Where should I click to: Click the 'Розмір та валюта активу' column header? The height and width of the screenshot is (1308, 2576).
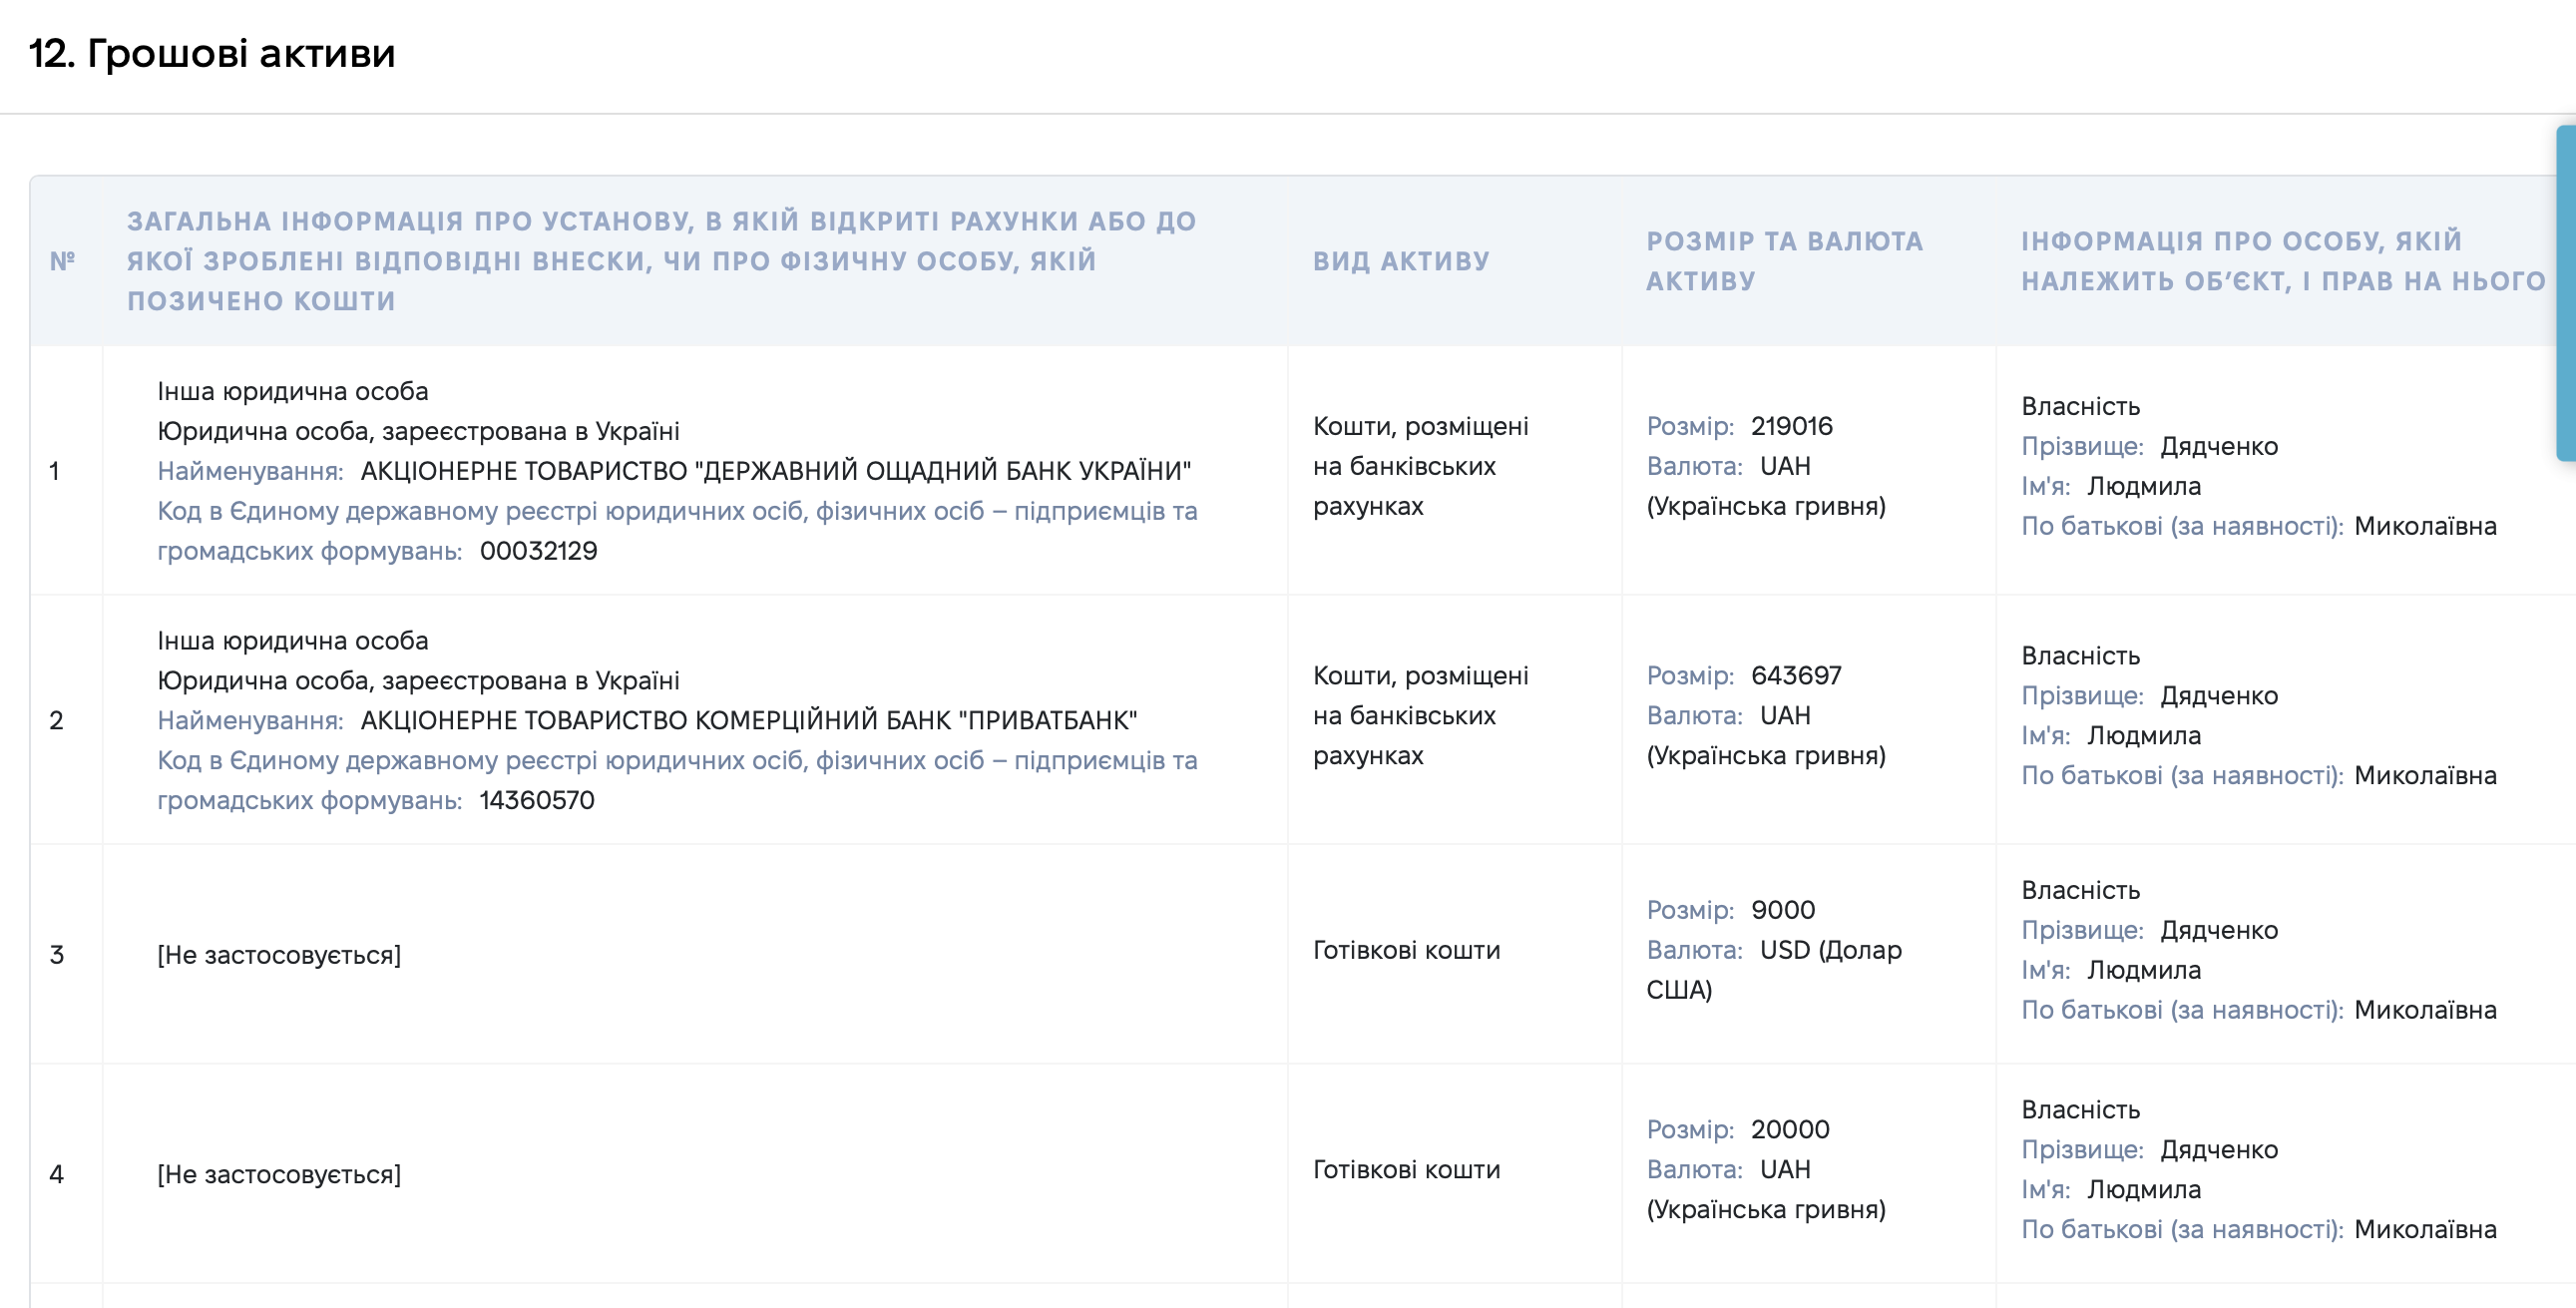point(1784,261)
